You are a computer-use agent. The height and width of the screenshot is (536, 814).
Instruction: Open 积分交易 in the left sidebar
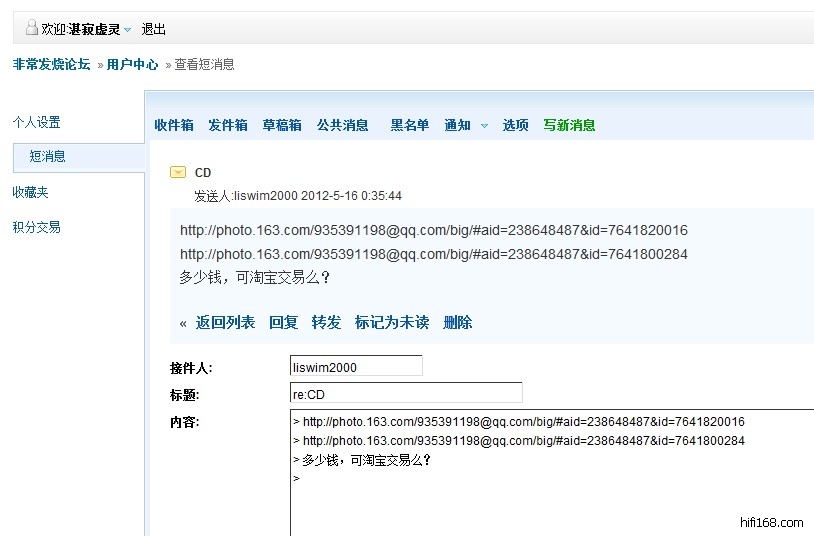[x=36, y=227]
